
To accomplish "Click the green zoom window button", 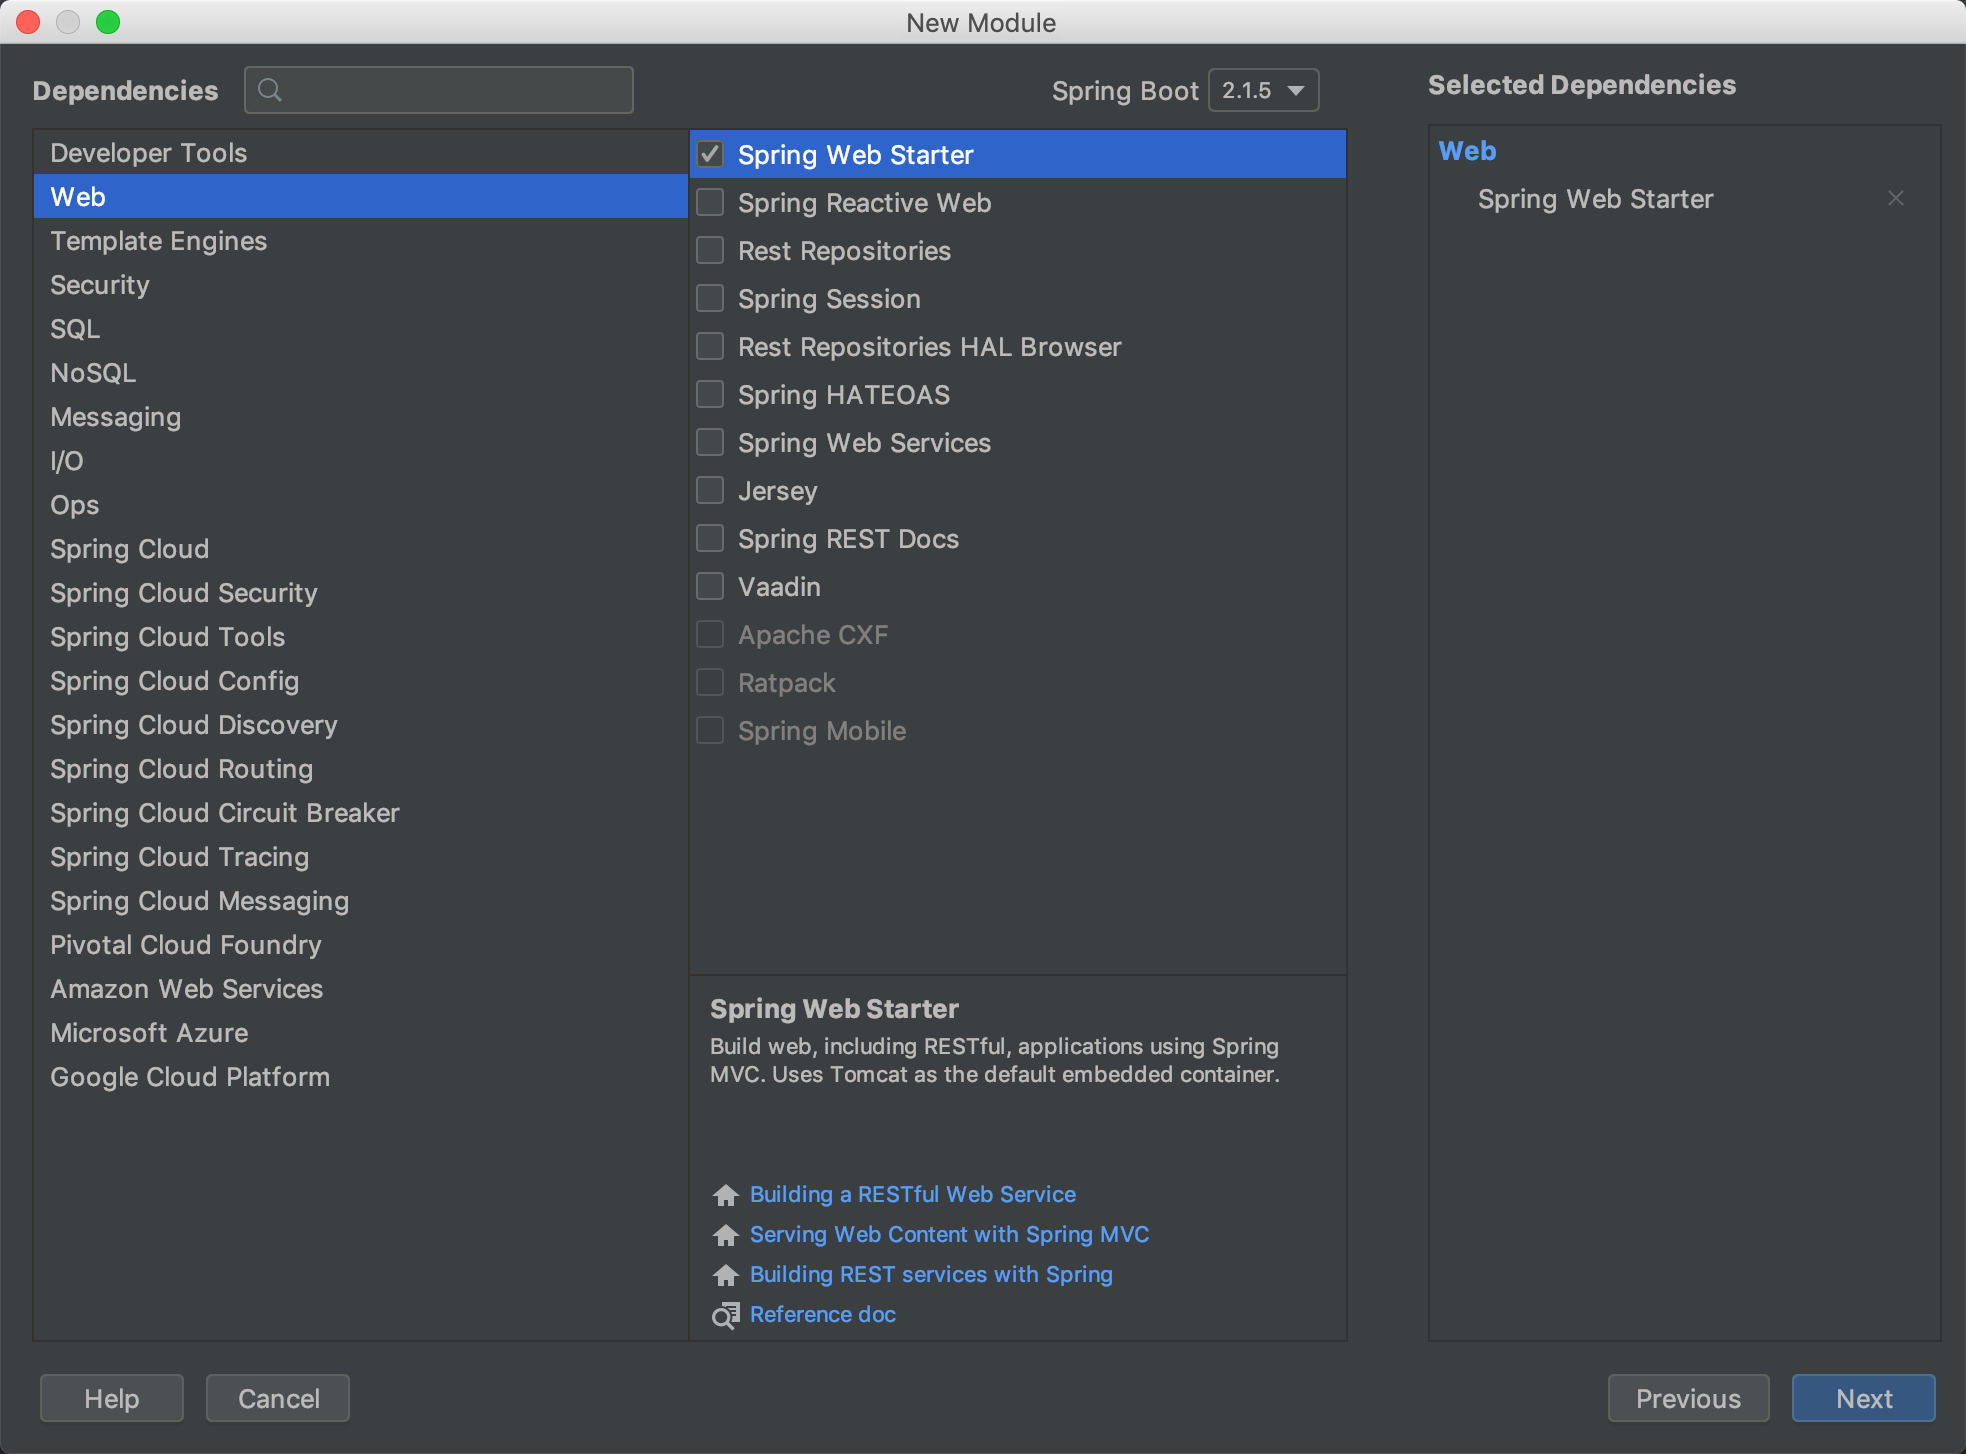I will [108, 22].
